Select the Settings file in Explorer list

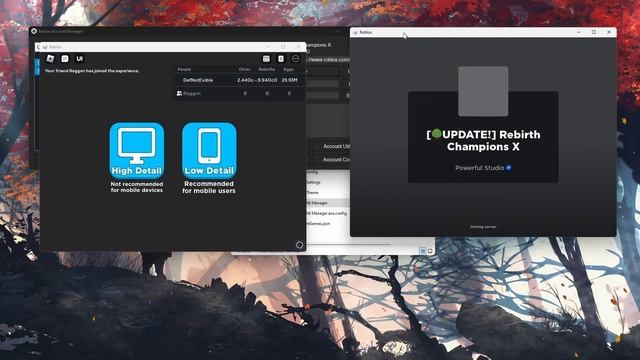314,182
